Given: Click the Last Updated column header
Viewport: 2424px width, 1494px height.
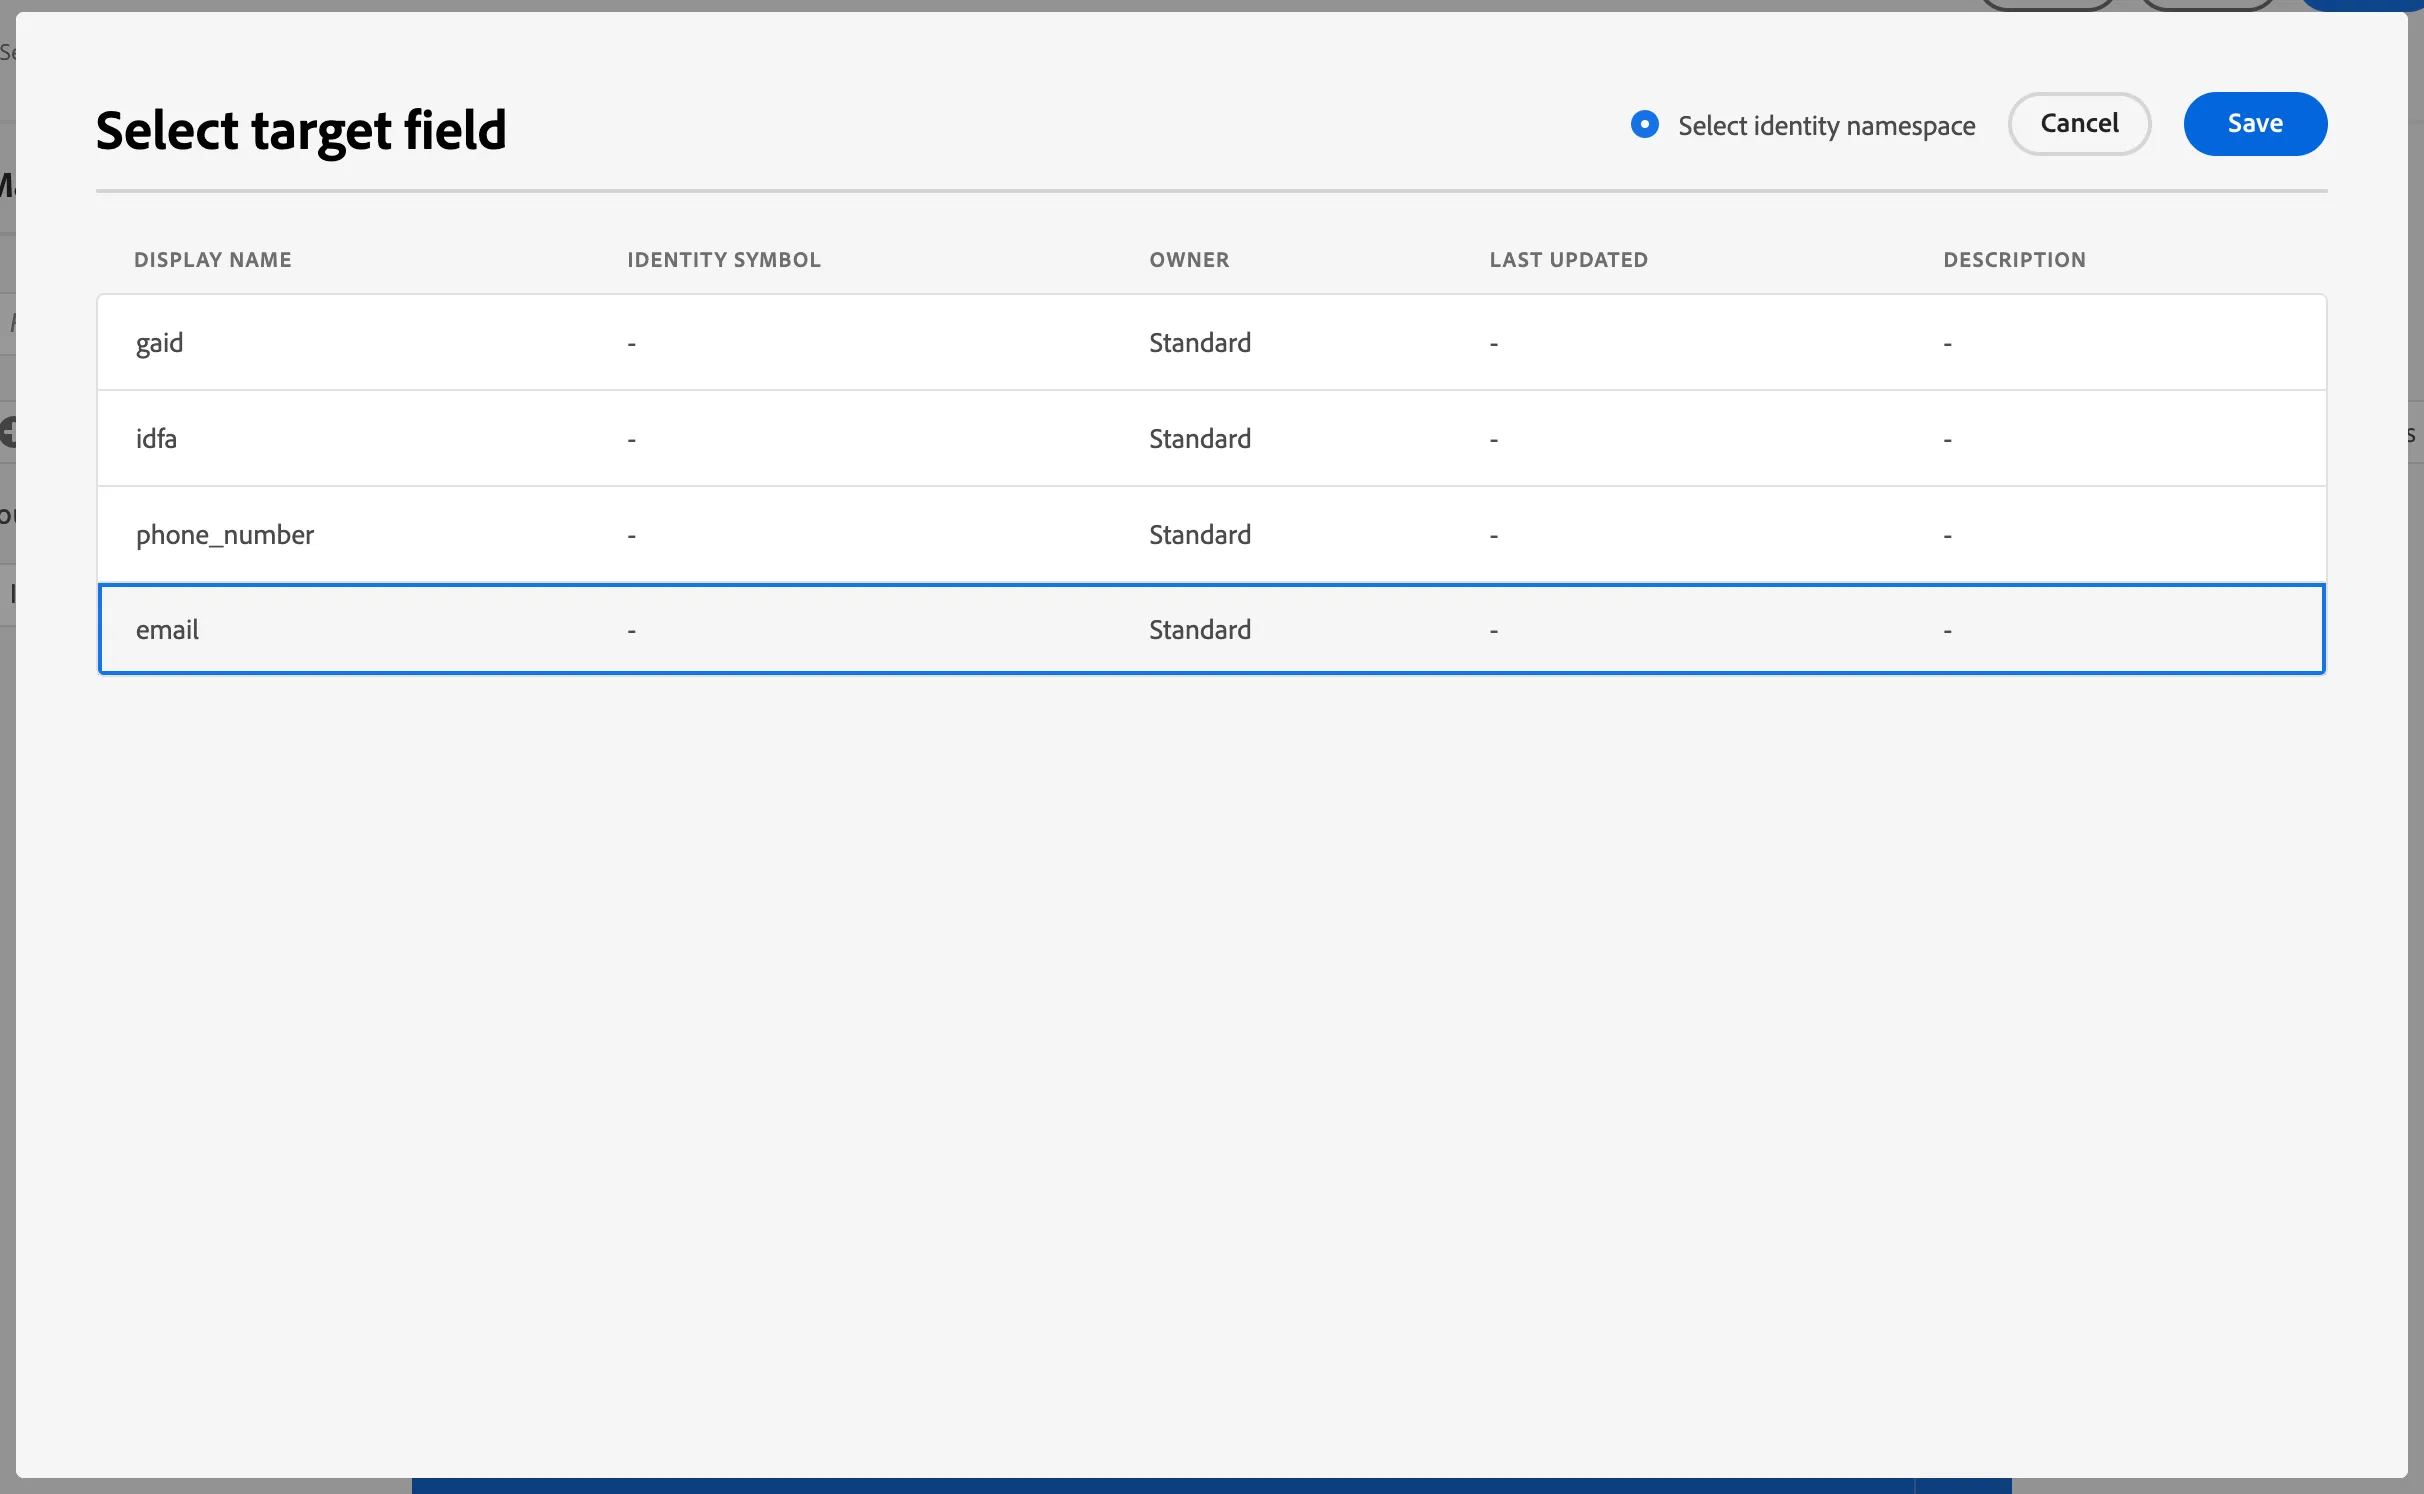Looking at the screenshot, I should [1568, 260].
